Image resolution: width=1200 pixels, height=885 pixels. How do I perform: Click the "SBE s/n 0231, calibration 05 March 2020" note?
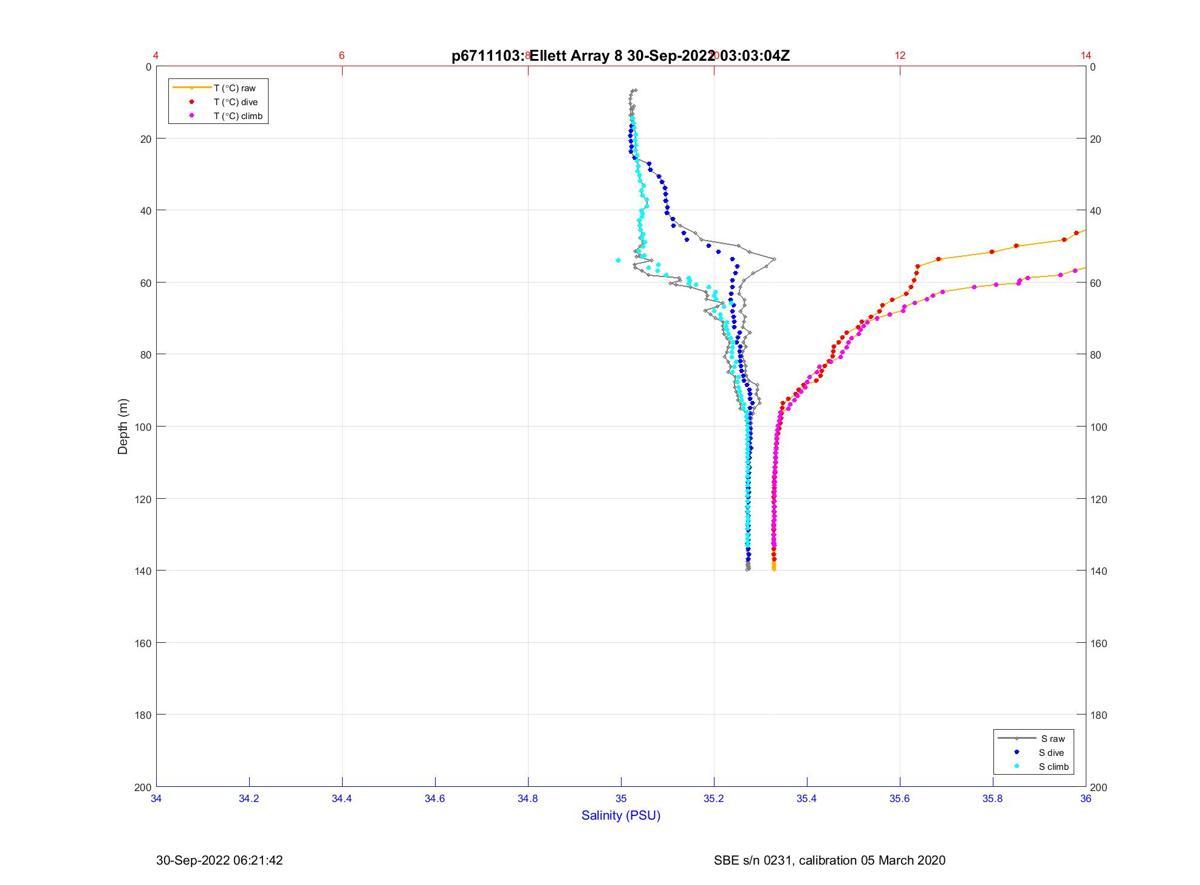pyautogui.click(x=830, y=860)
